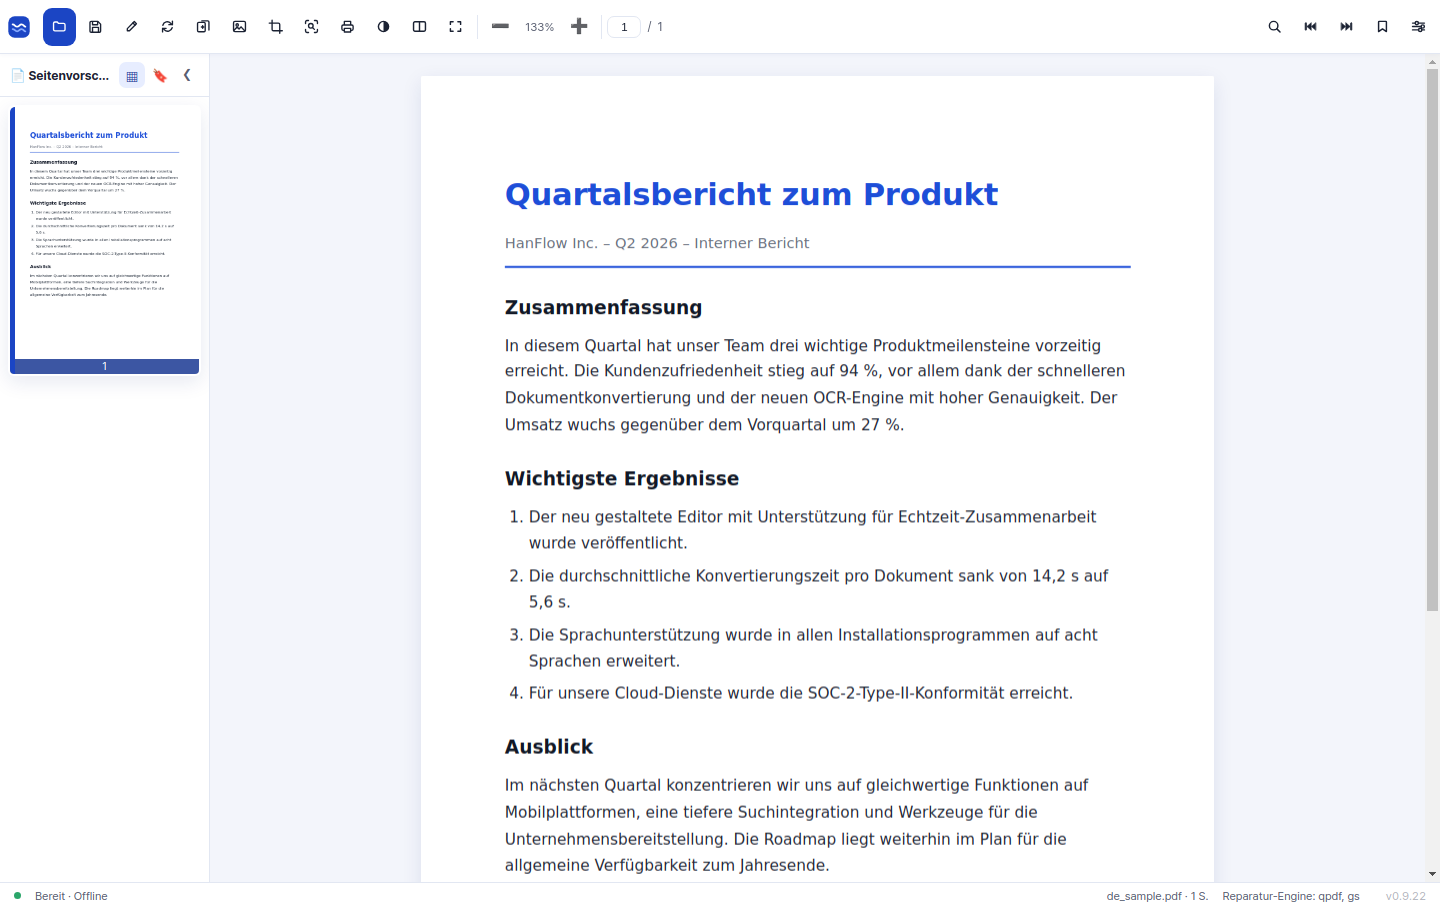
Task: Click the vertical scrollbar thumb
Action: (1432, 340)
